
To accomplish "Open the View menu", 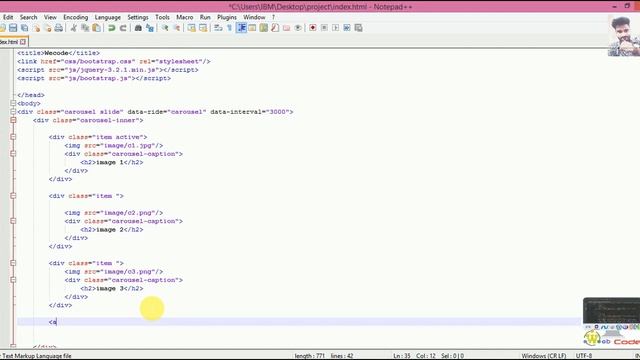I will pyautogui.click(x=50, y=17).
